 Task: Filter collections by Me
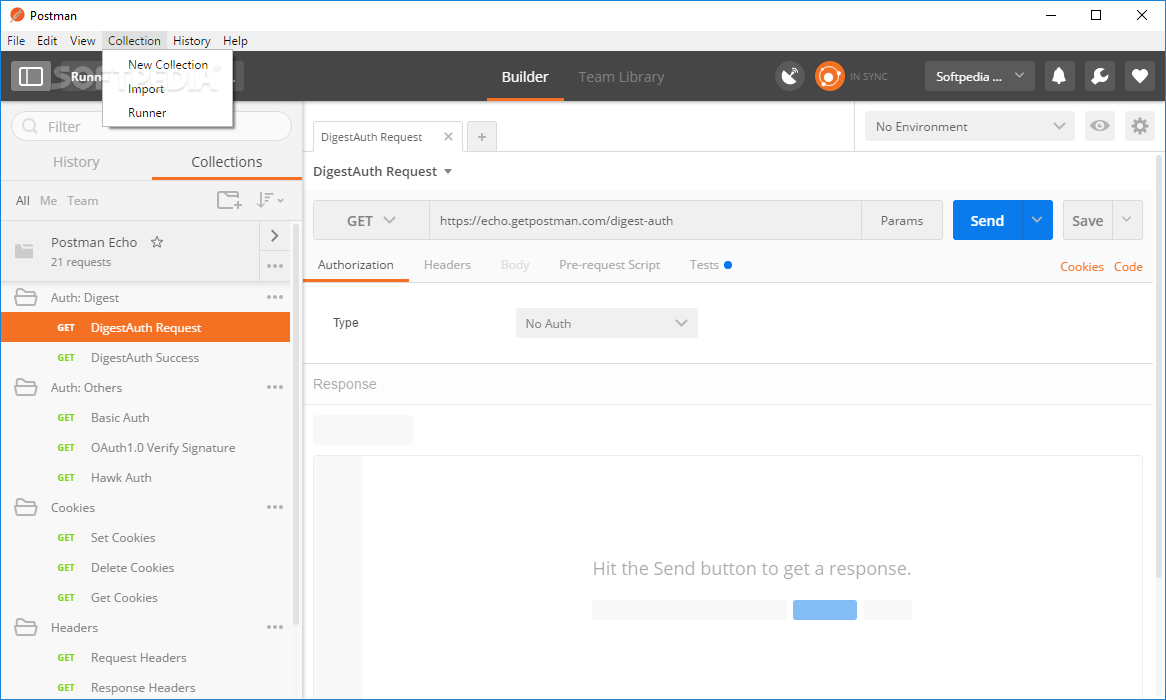coord(48,201)
